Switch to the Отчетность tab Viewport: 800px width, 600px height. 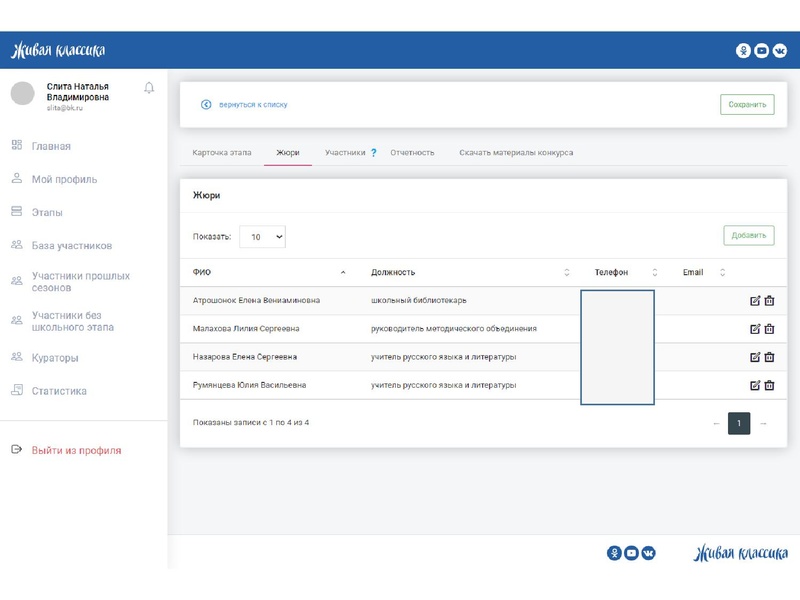412,153
